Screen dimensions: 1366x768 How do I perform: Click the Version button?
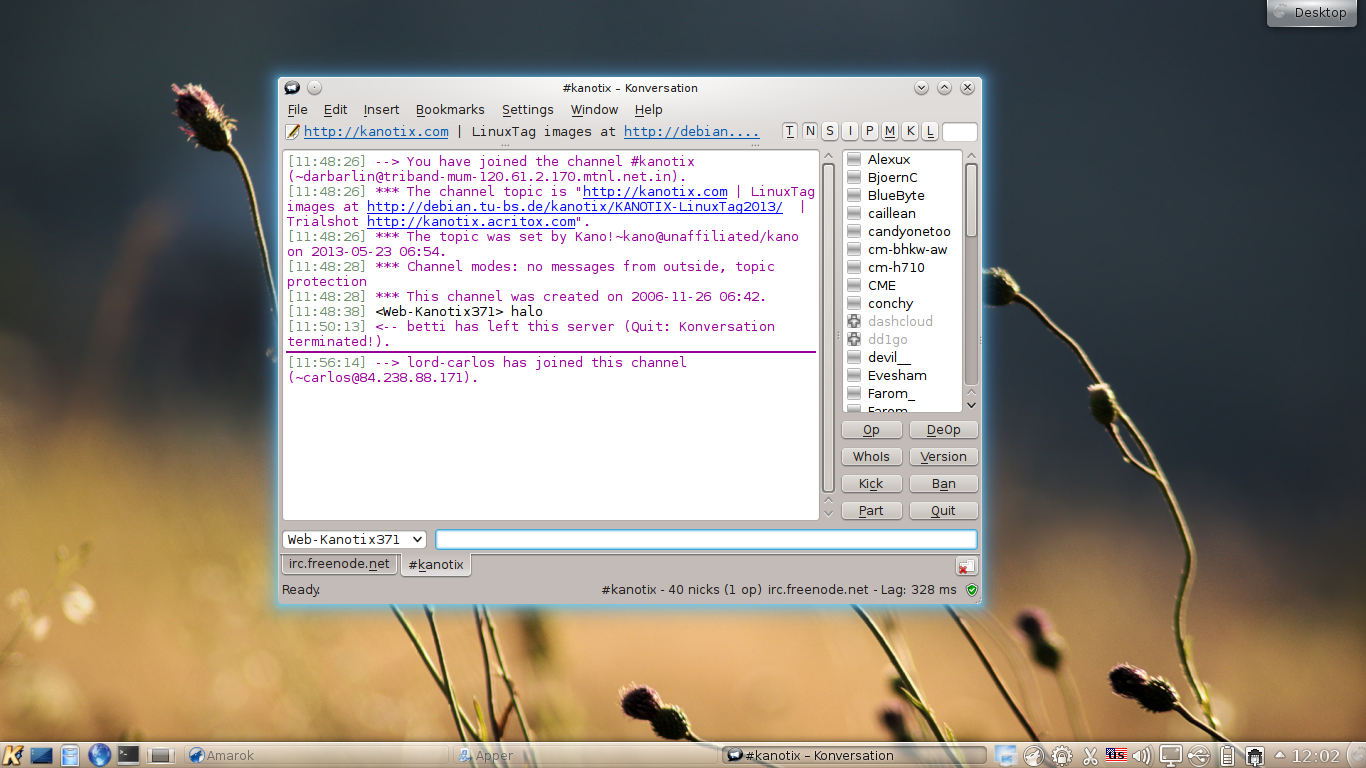click(943, 457)
